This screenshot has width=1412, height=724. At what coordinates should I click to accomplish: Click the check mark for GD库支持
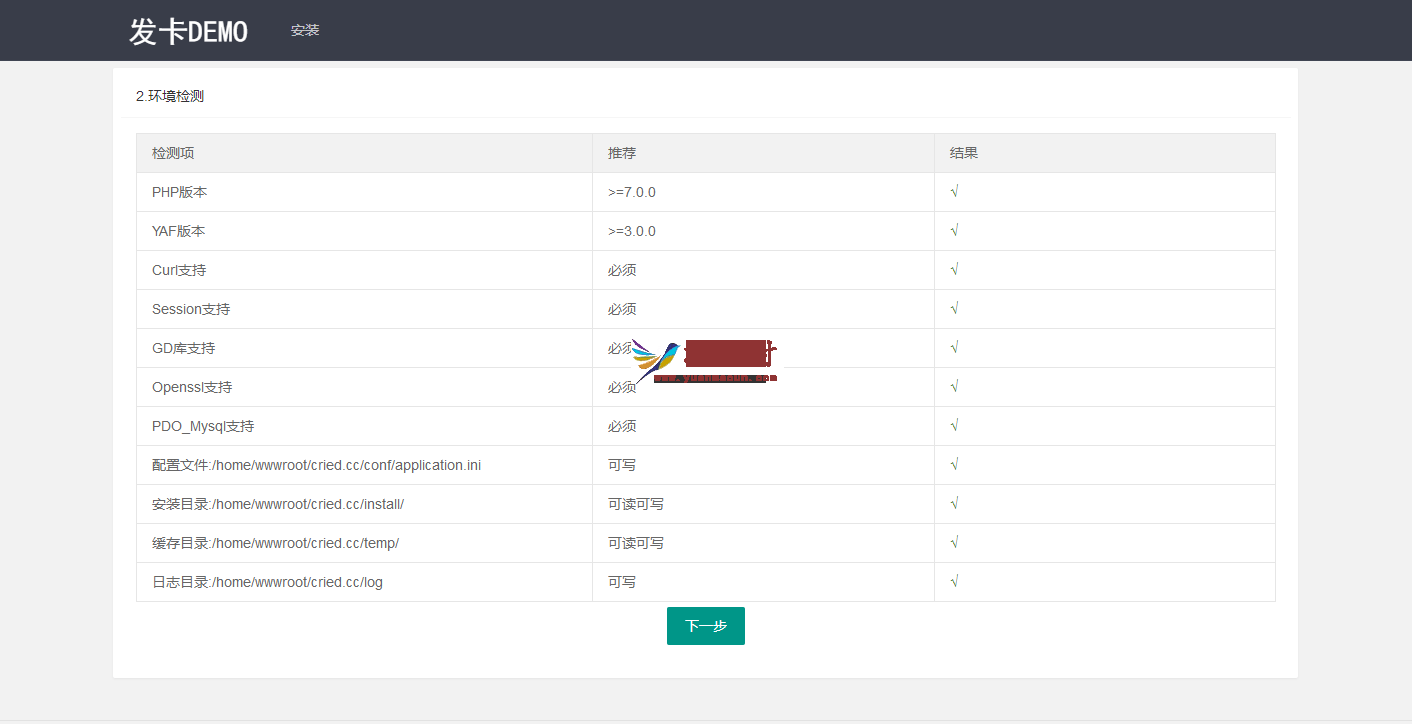point(955,348)
